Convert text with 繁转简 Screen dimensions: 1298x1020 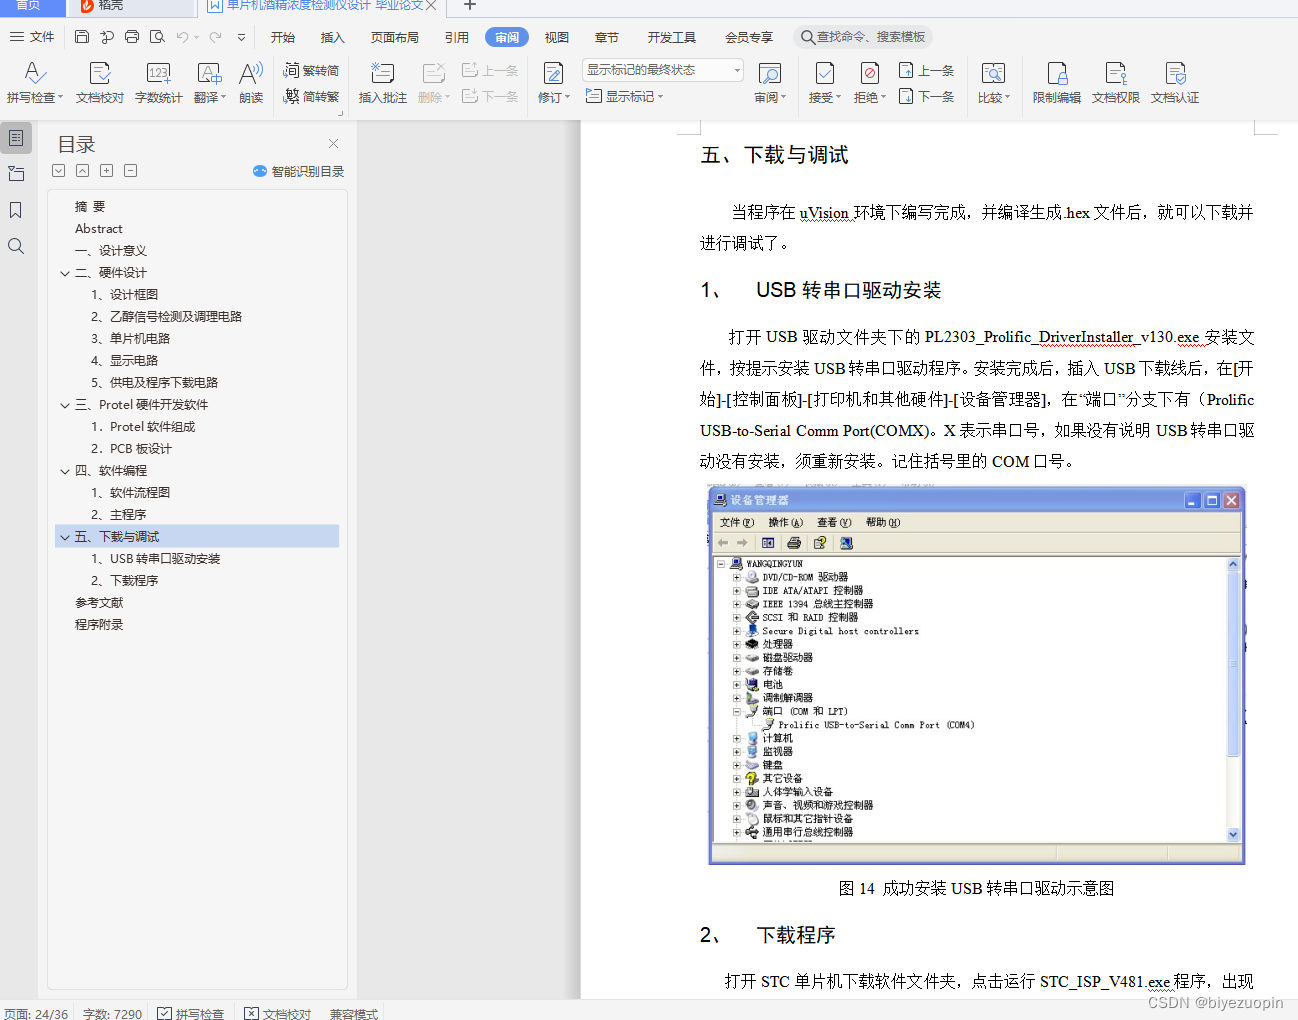tap(311, 70)
